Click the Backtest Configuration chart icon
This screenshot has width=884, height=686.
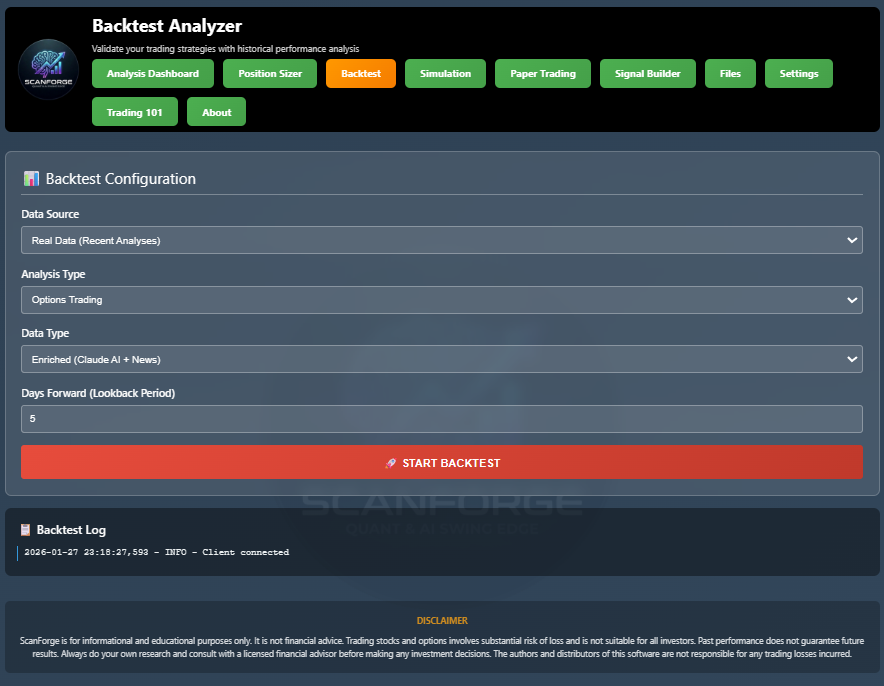pos(31,179)
